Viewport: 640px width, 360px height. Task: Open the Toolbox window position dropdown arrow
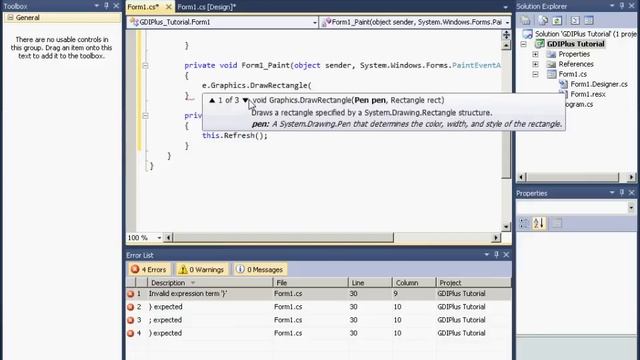coord(97,6)
